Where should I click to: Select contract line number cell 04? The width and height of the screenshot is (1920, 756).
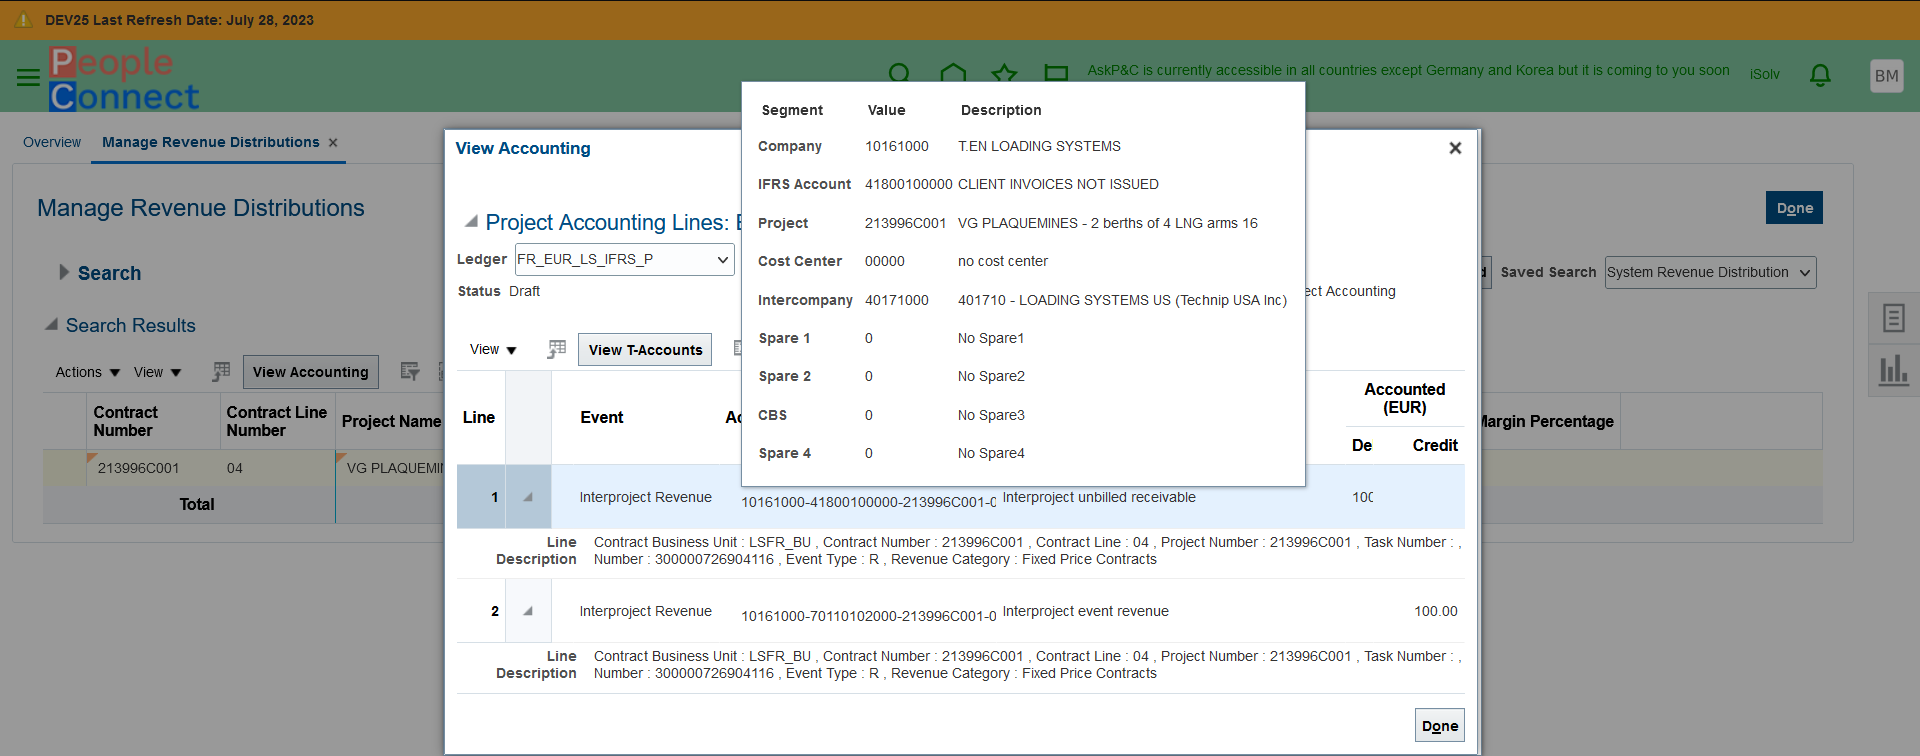(235, 468)
